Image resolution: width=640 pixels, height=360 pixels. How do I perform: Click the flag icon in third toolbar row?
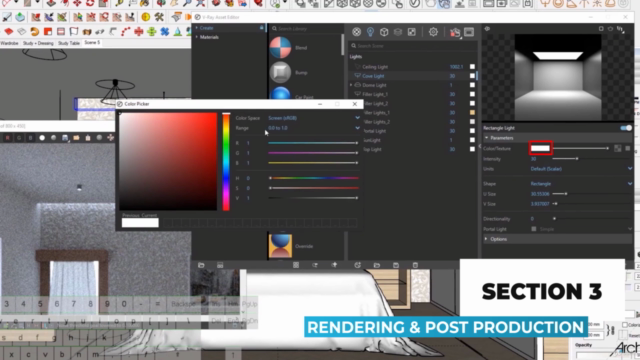pyautogui.click(x=74, y=31)
